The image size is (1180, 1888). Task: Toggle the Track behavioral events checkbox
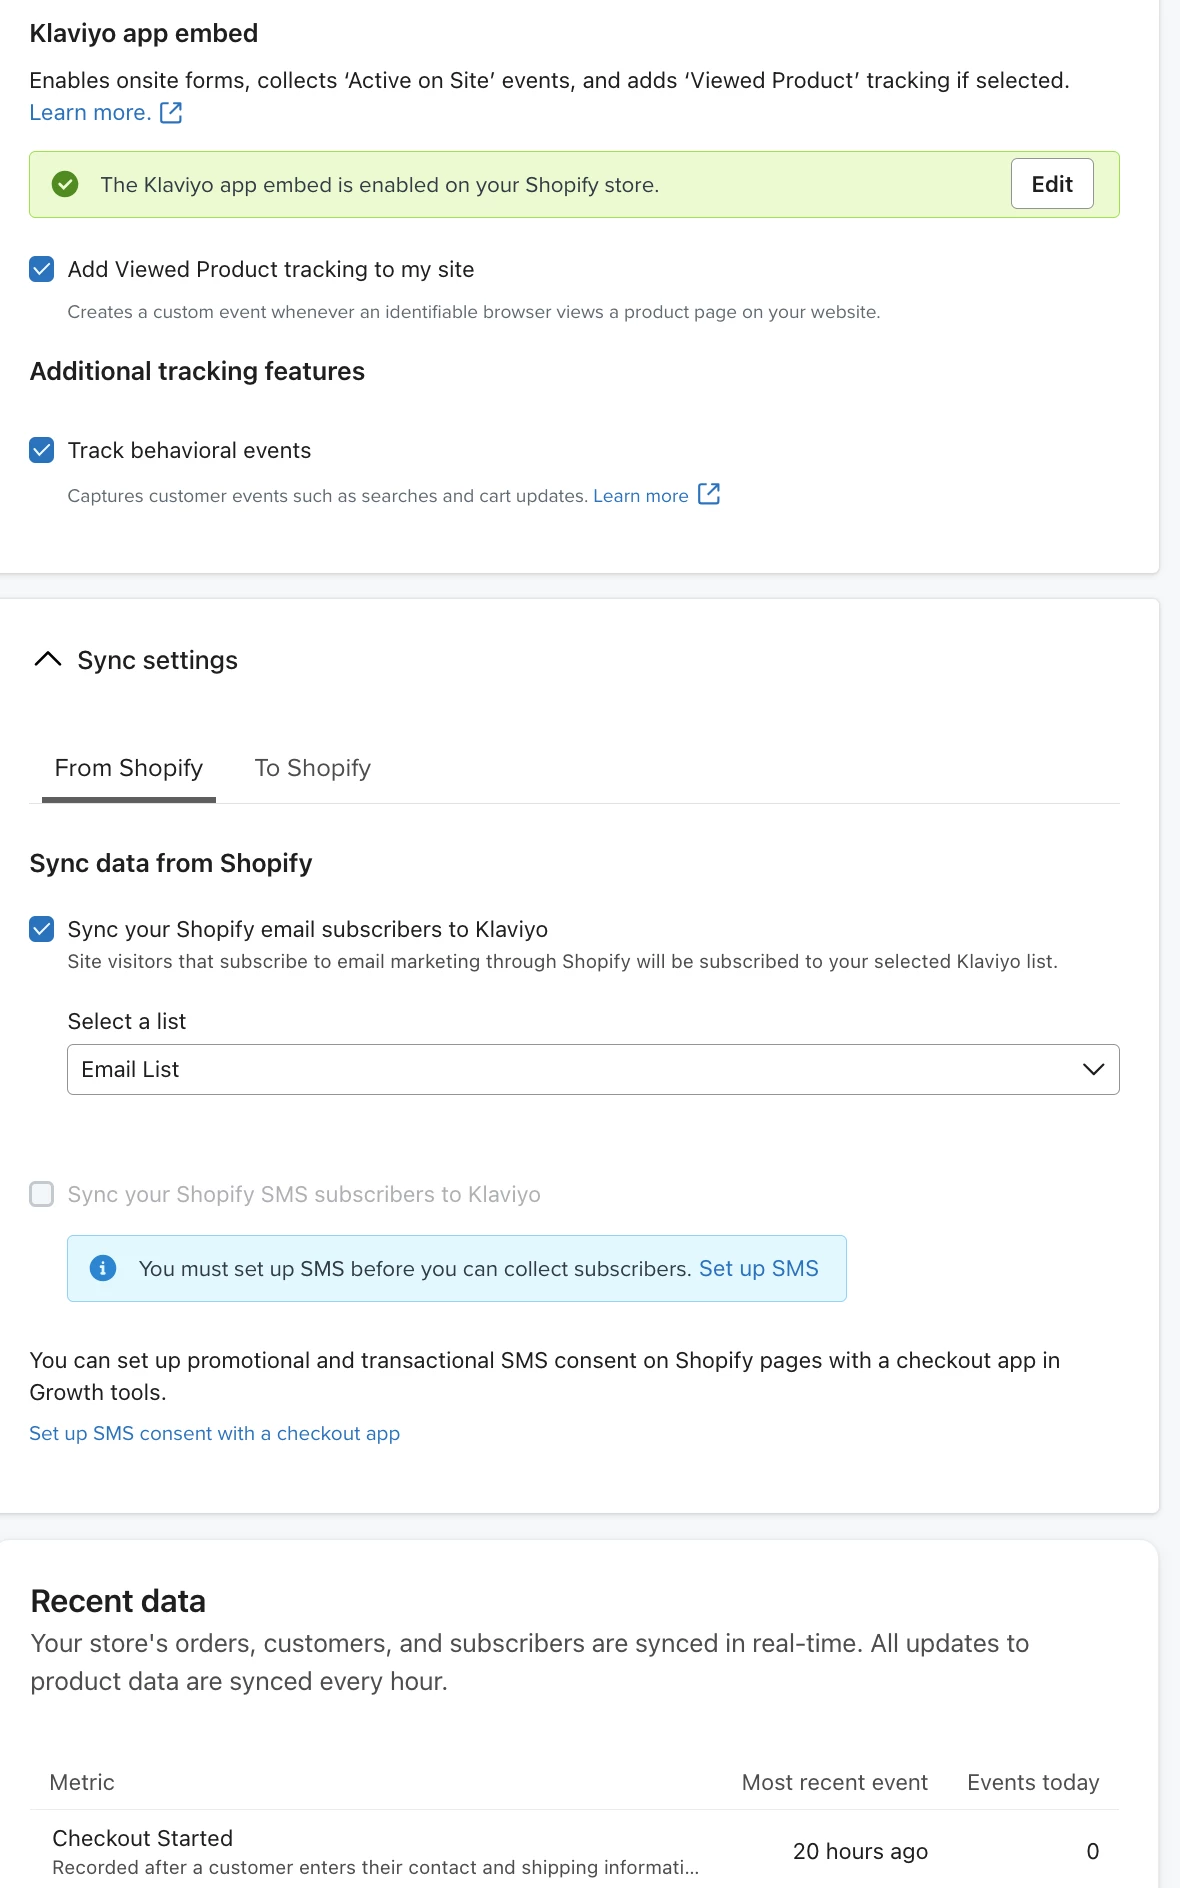(x=42, y=450)
